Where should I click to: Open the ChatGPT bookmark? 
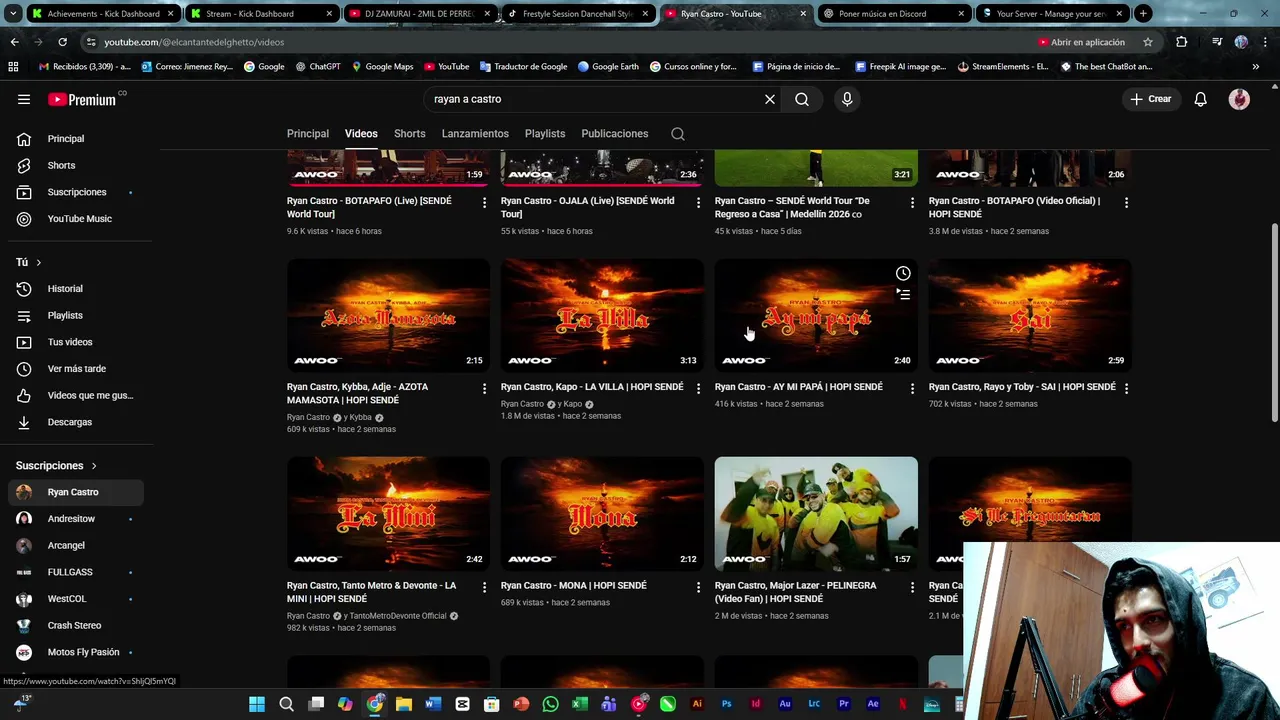pyautogui.click(x=318, y=67)
